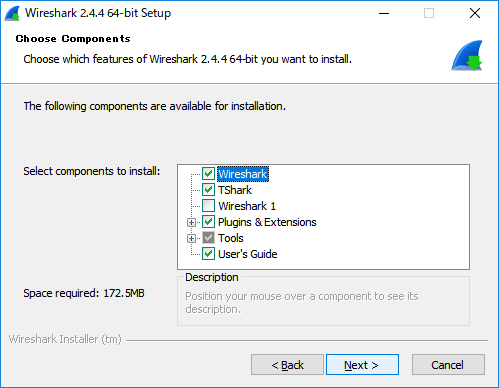The image size is (499, 388).
Task: Toggle the Plugins & Extensions checkbox
Action: (x=208, y=222)
